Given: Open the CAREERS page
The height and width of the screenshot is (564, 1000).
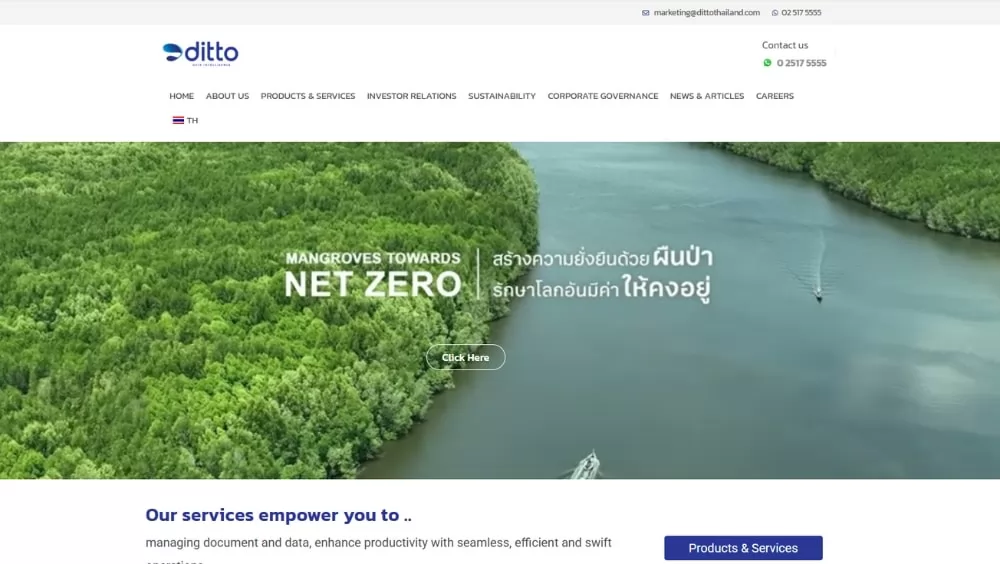Looking at the screenshot, I should coord(775,96).
